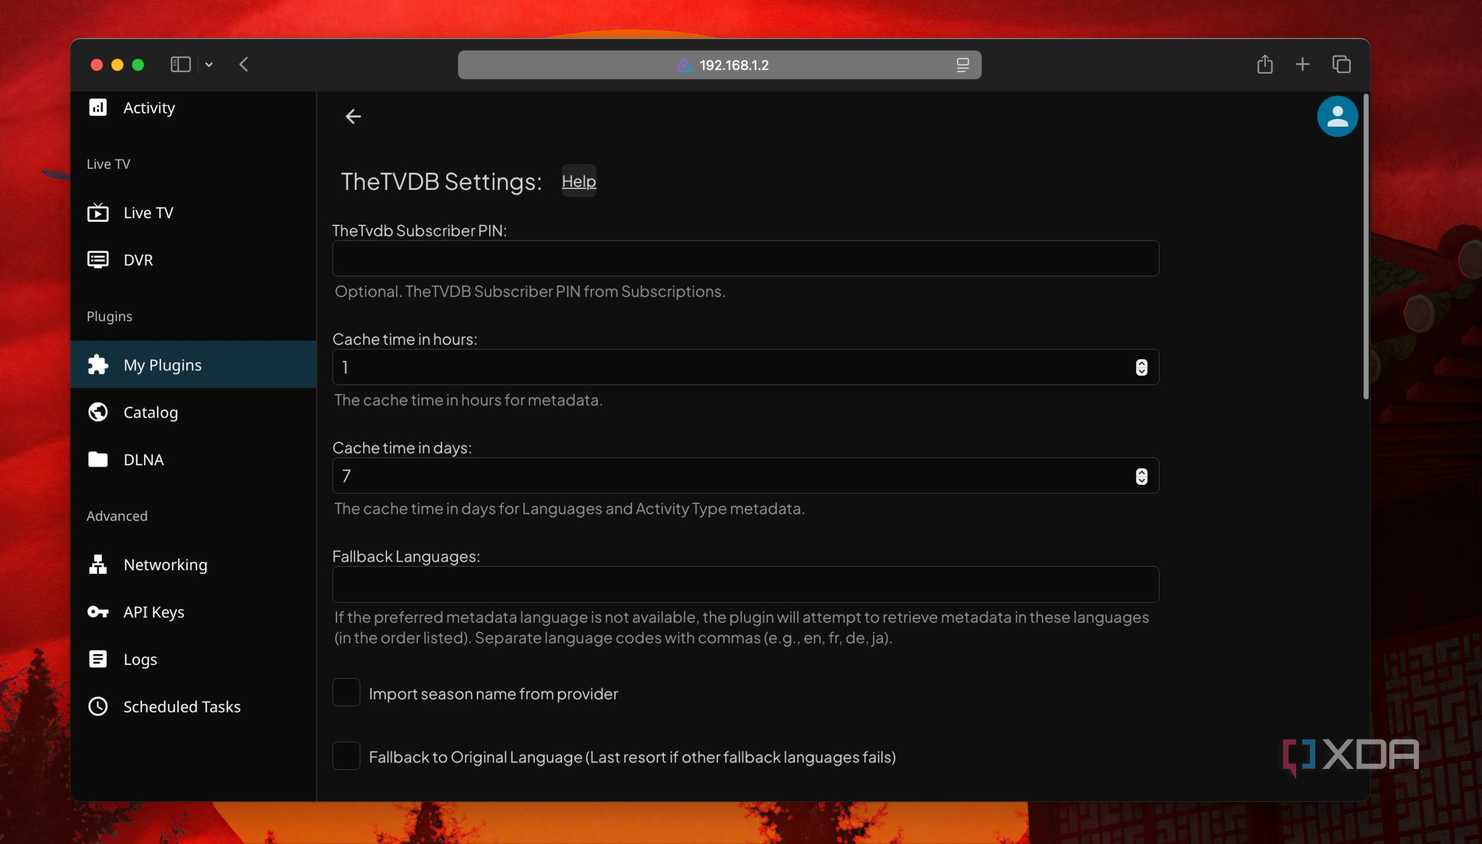
Task: Click the 'Live TV' section header label
Action: click(x=108, y=164)
